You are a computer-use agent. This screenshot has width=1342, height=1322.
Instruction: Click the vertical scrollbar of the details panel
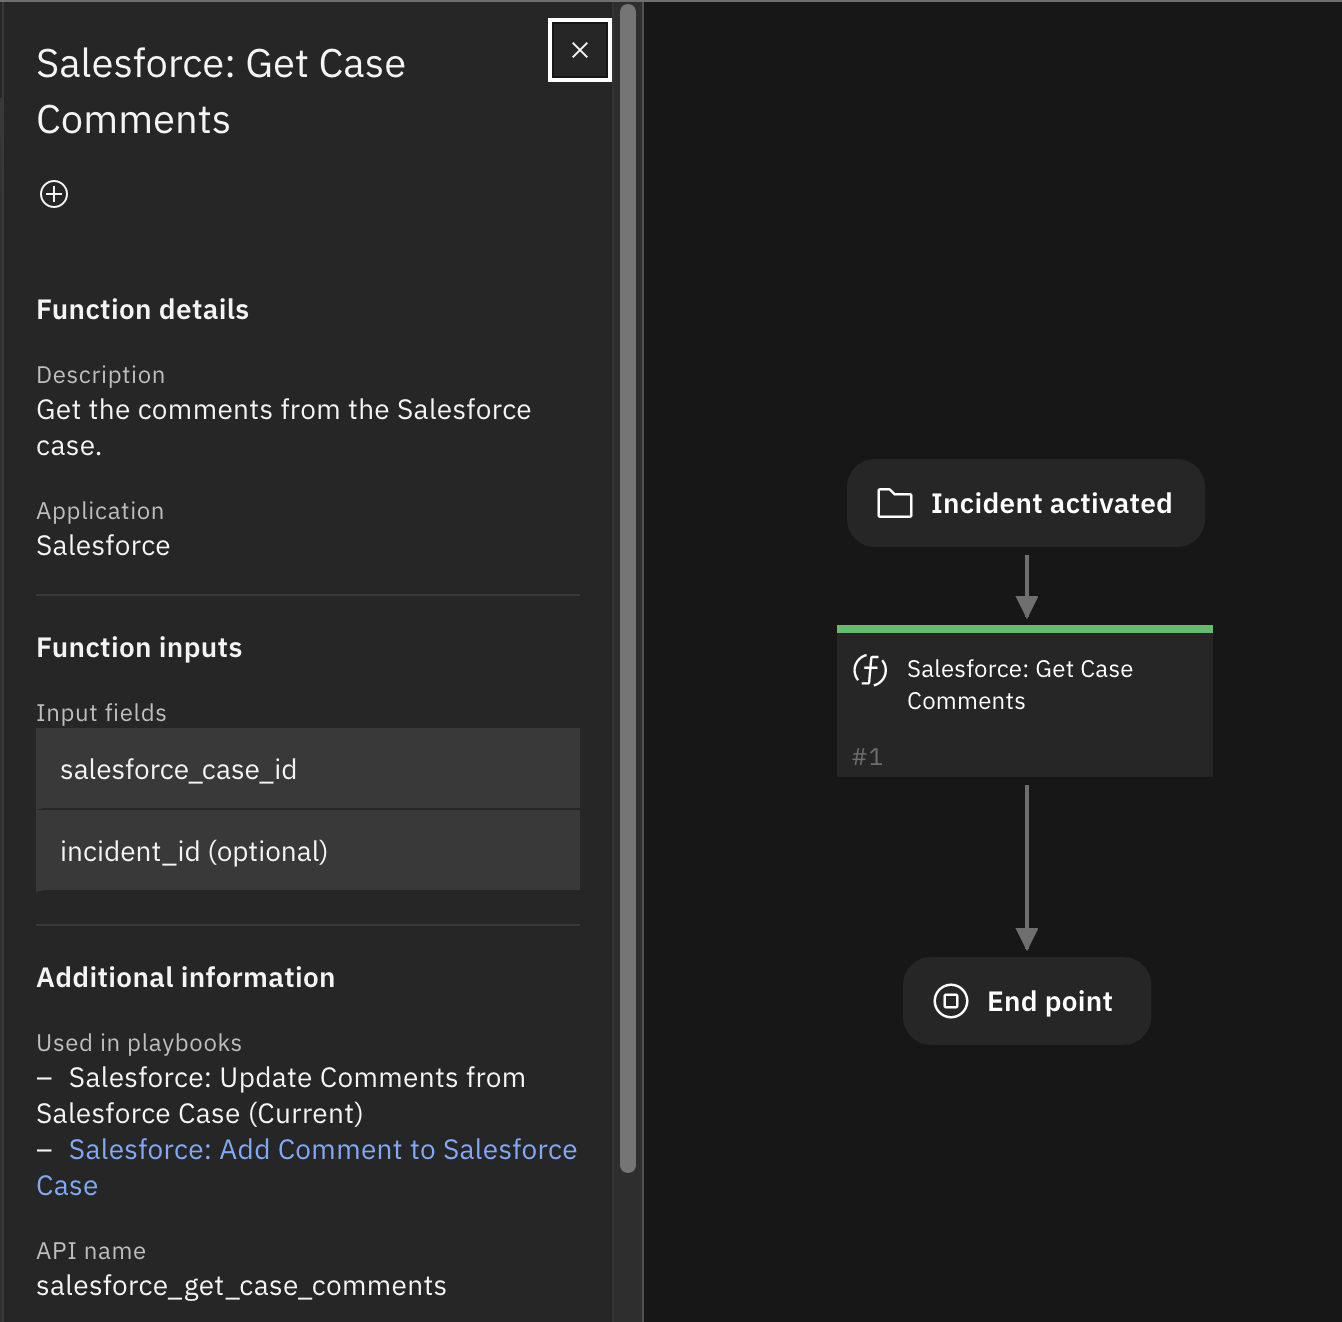pyautogui.click(x=628, y=588)
